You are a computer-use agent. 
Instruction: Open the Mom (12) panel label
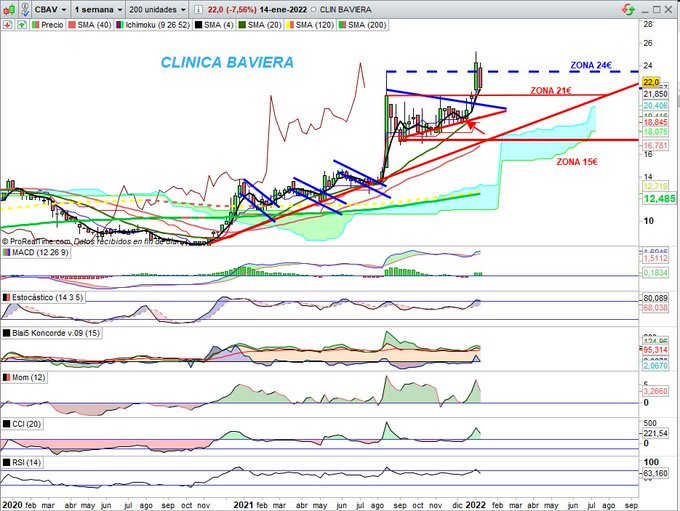[x=24, y=377]
